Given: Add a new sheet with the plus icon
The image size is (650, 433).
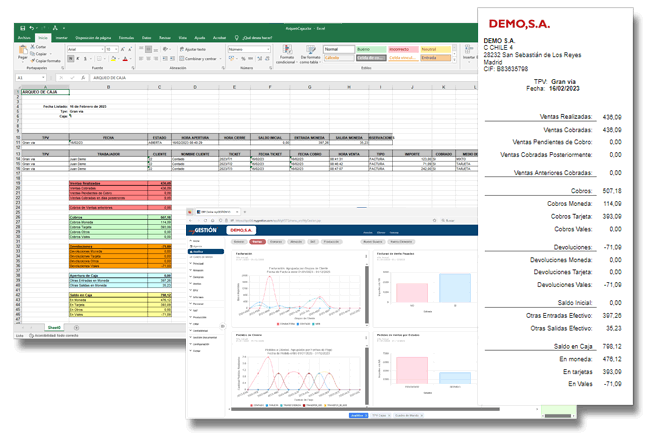Looking at the screenshot, I should pyautogui.click(x=75, y=326).
